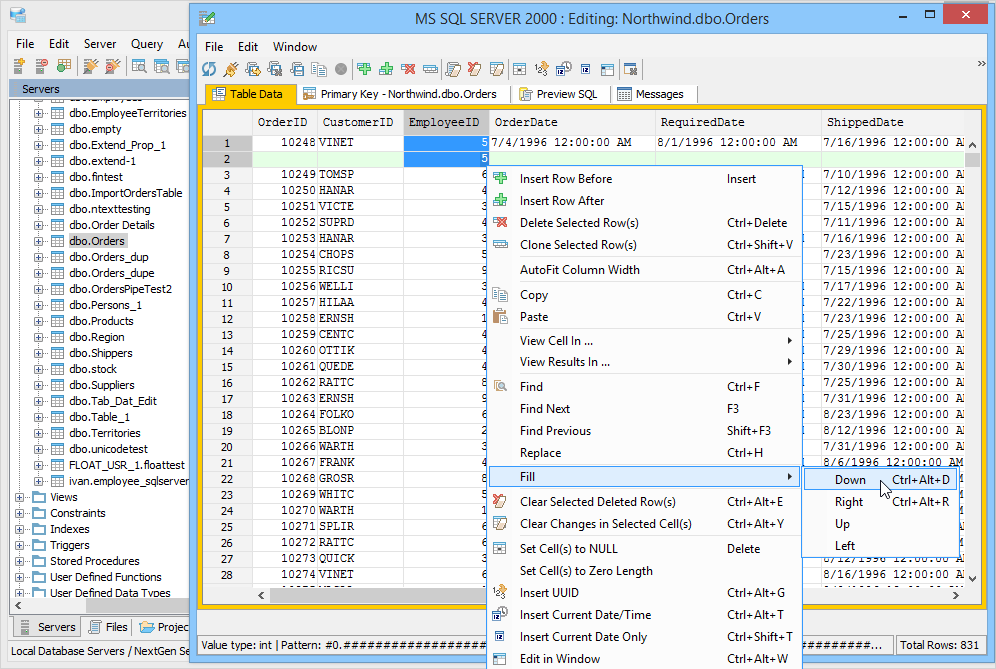Click the remove server icon in main window
This screenshot has height=669, width=996.
tap(41, 66)
